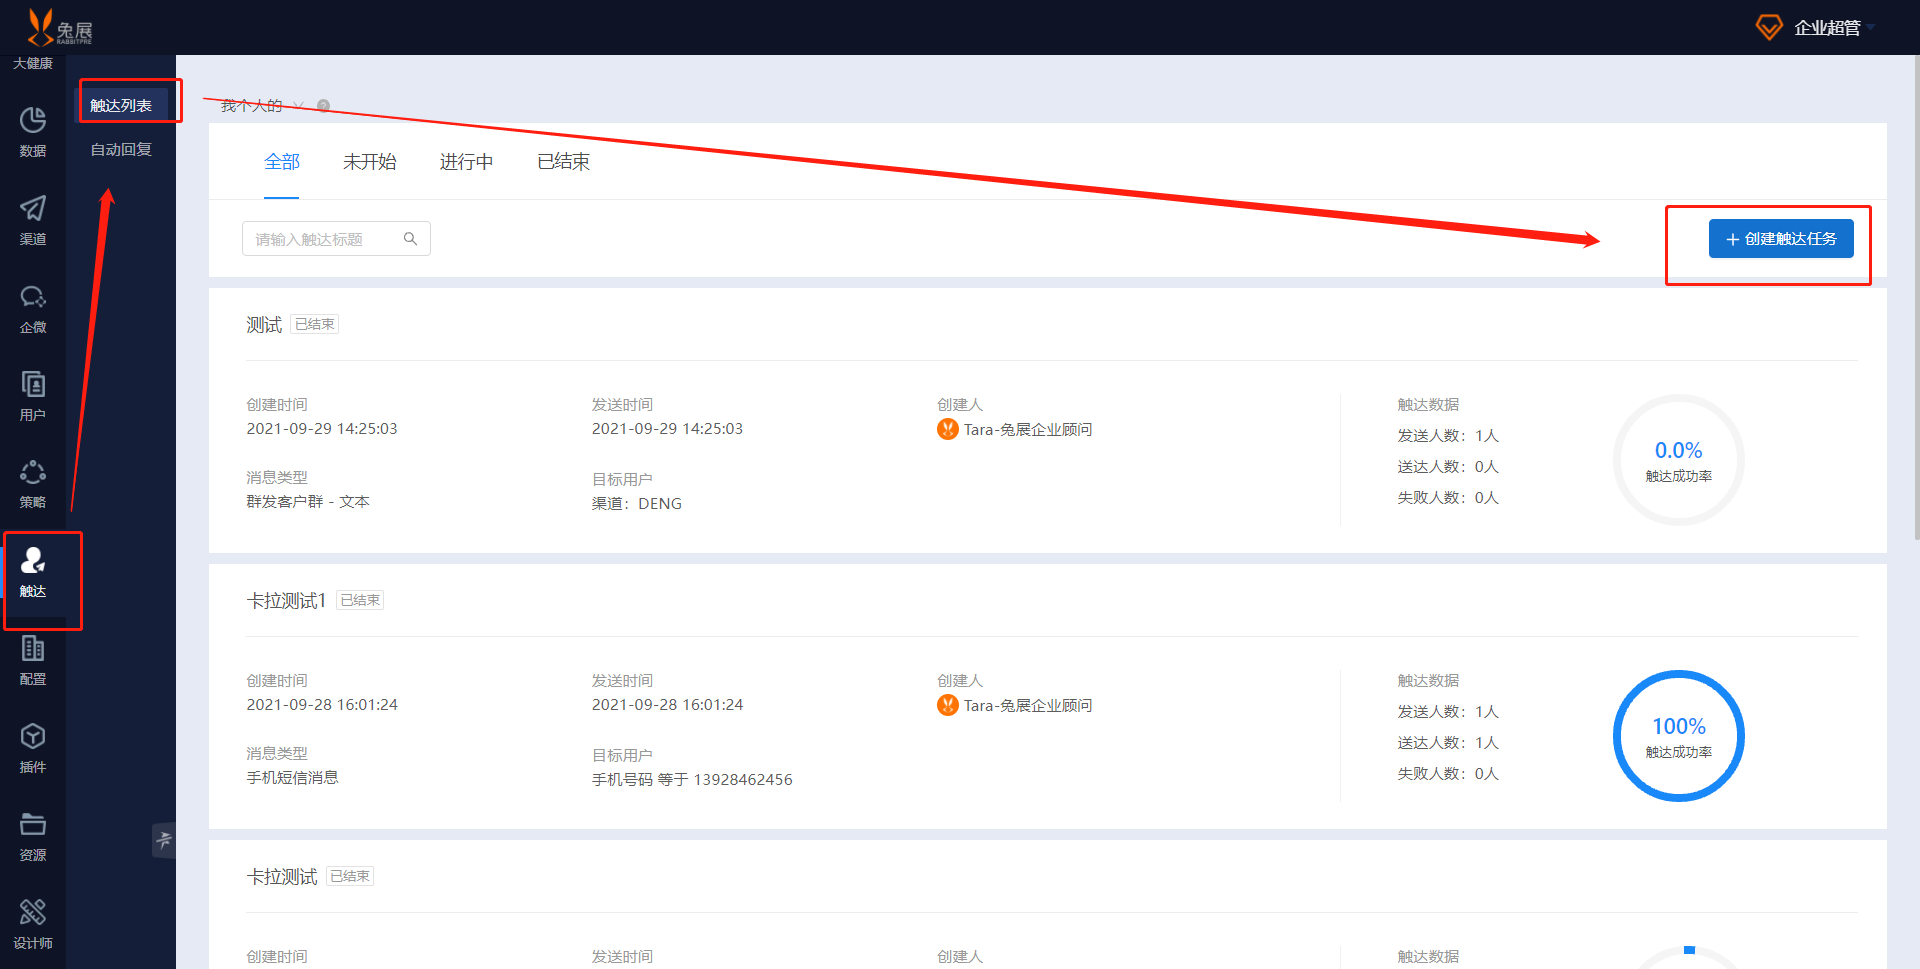Switch to the 未开始 tab

(370, 162)
